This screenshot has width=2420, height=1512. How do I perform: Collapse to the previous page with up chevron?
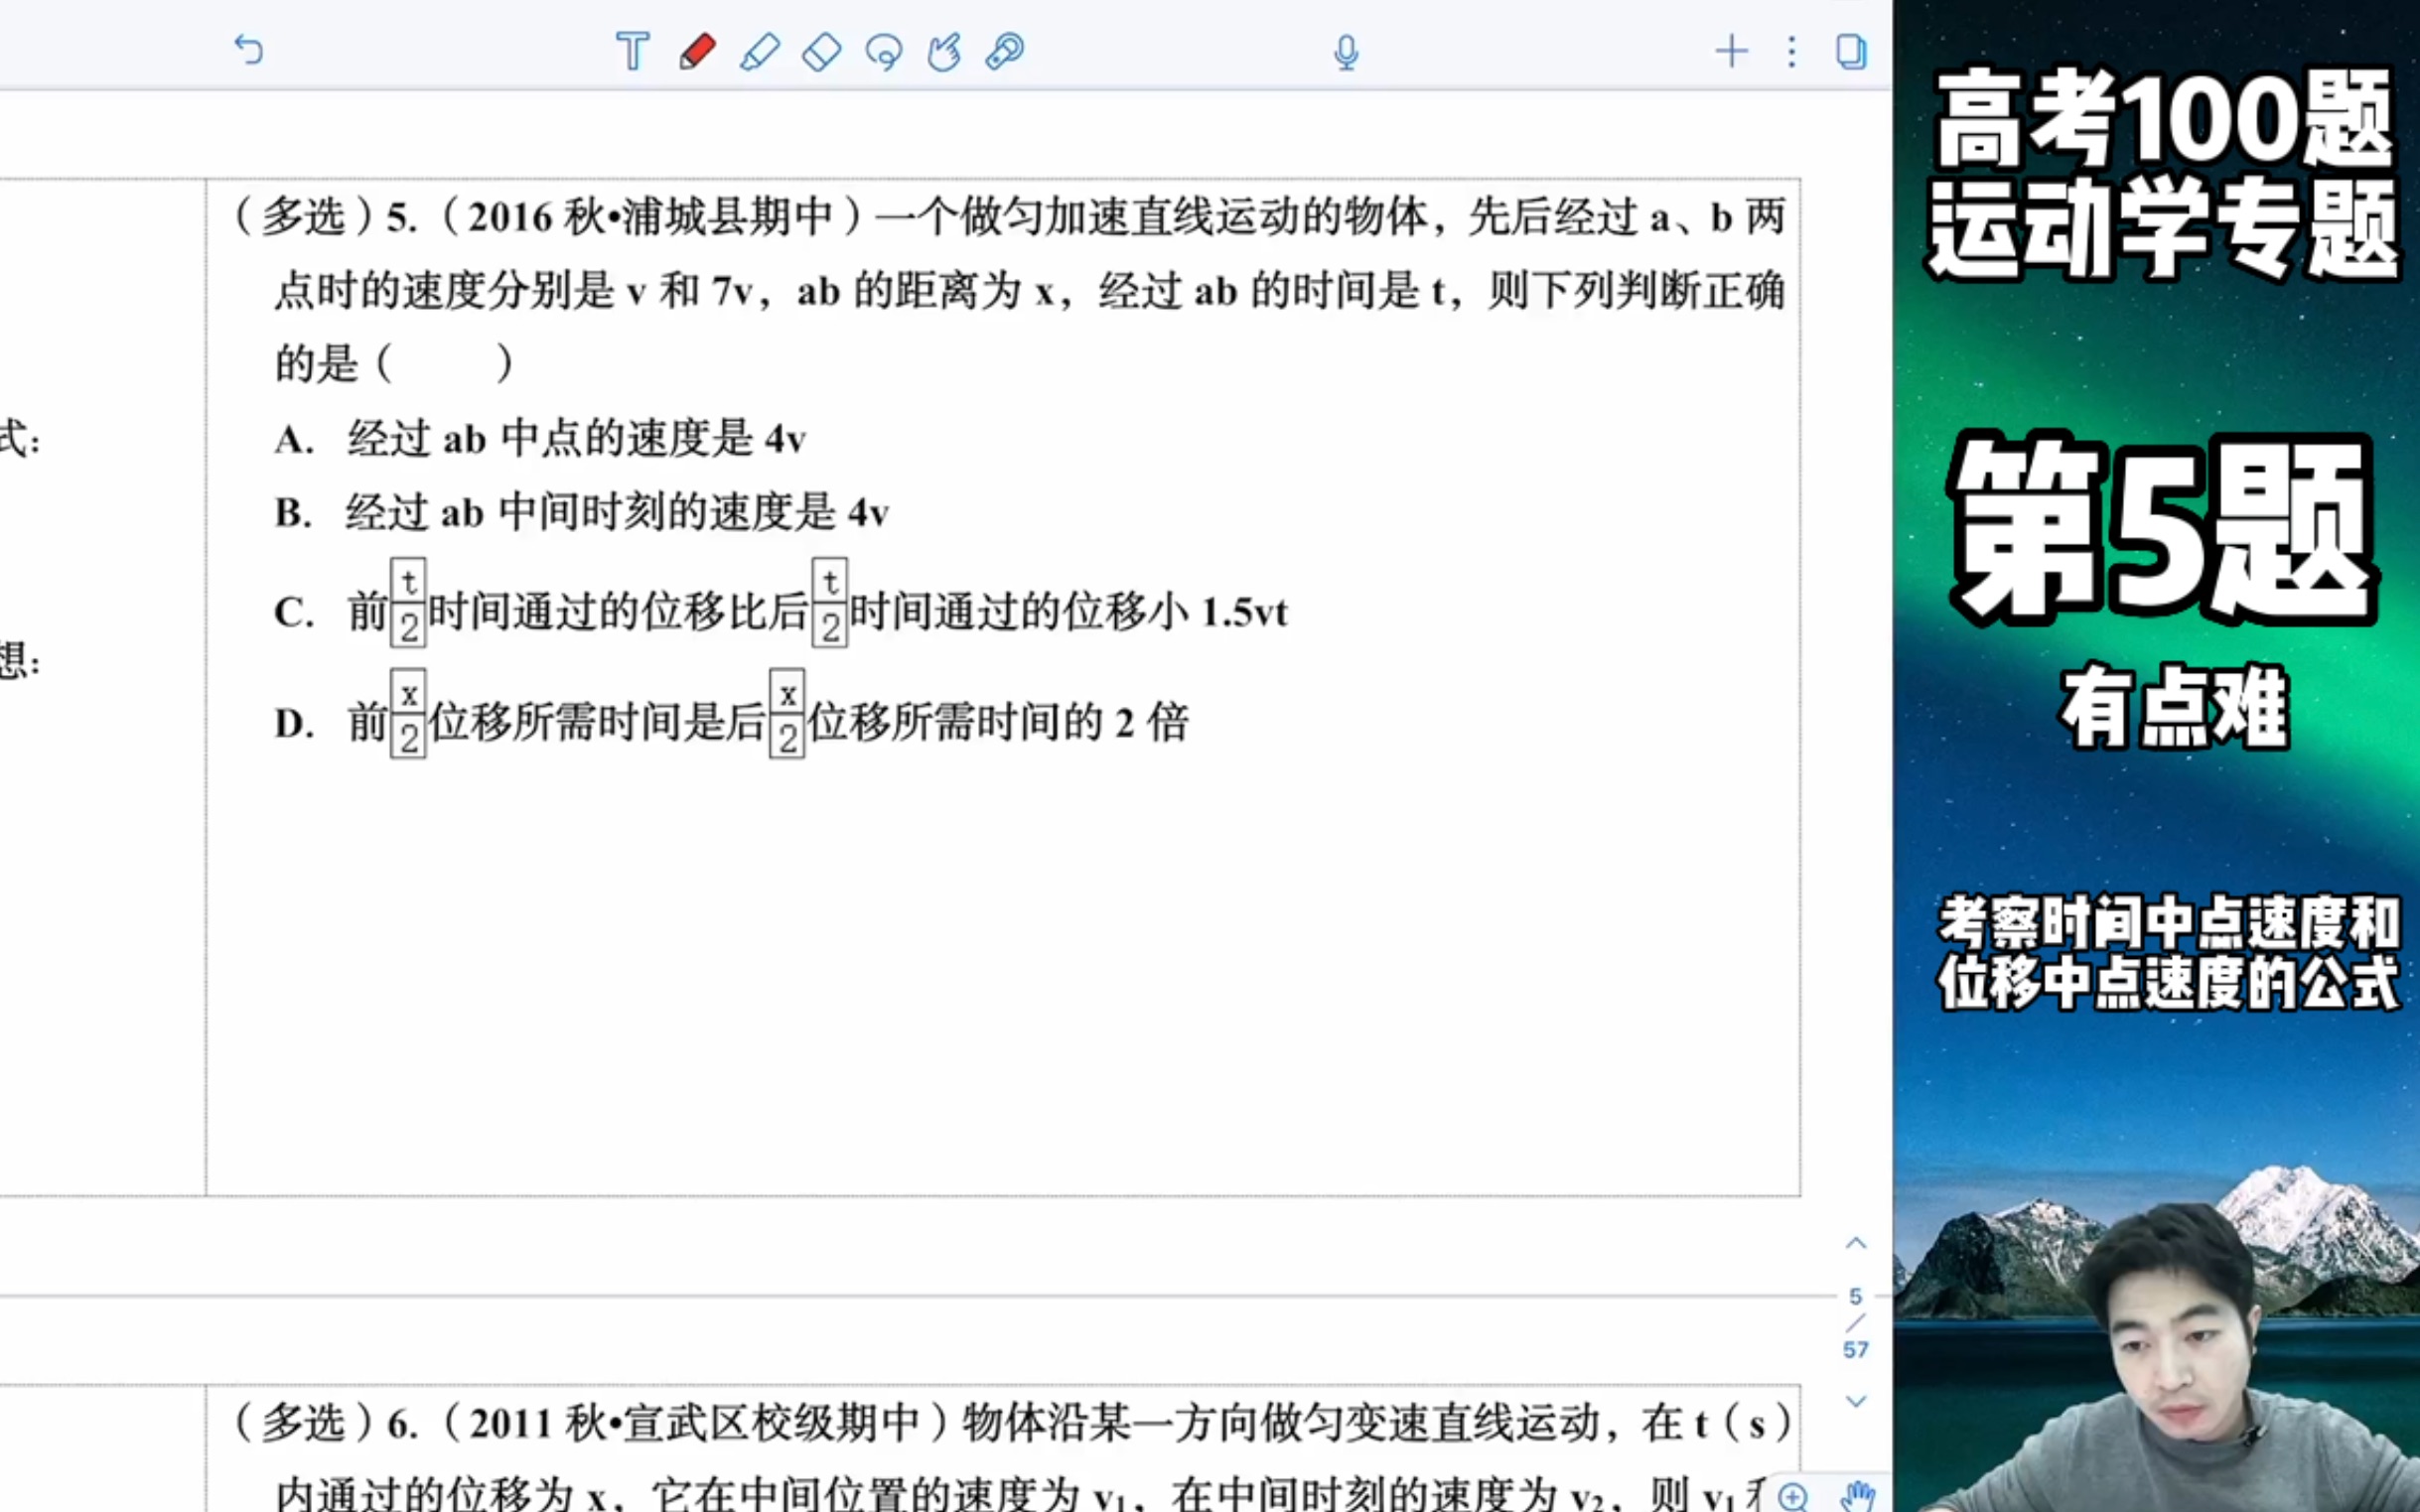(x=1857, y=1243)
